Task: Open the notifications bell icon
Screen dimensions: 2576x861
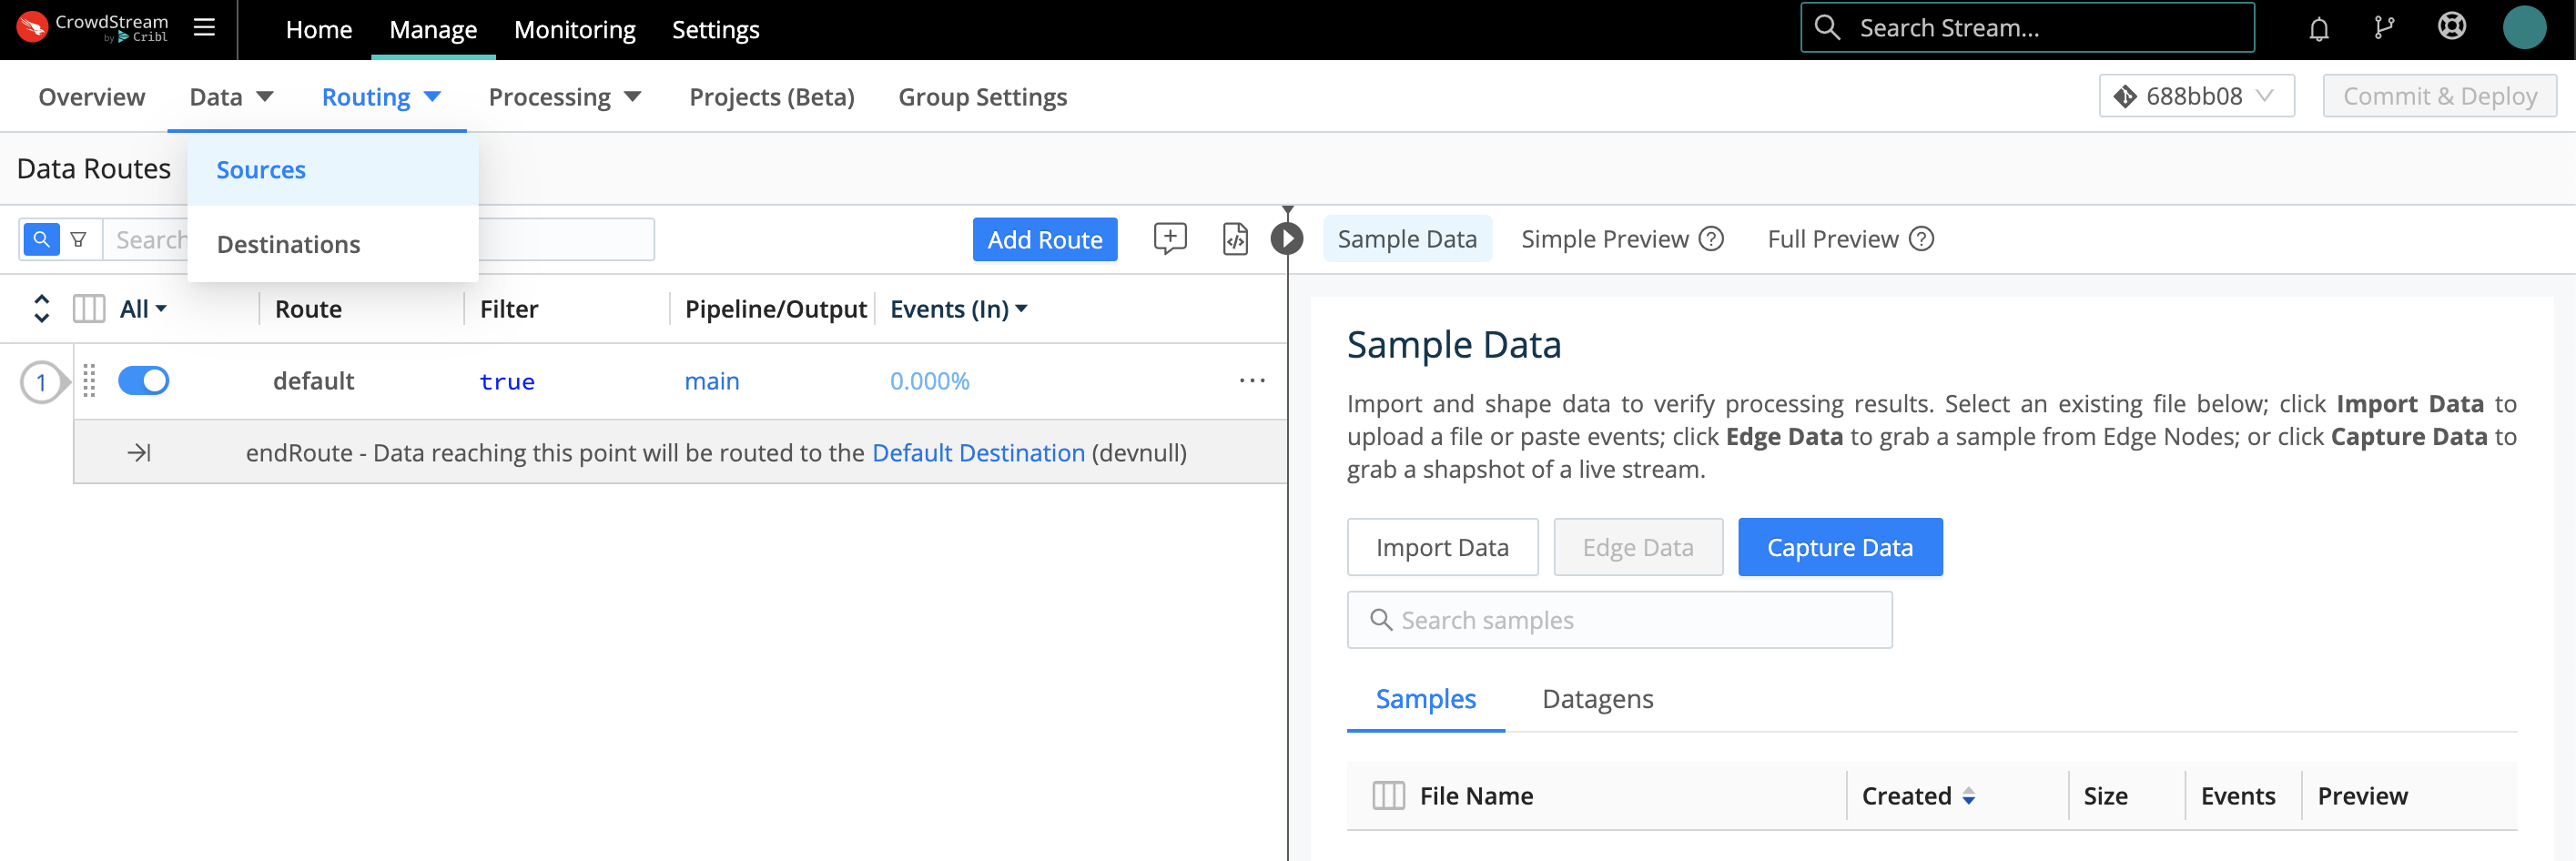Action: pyautogui.click(x=2318, y=27)
